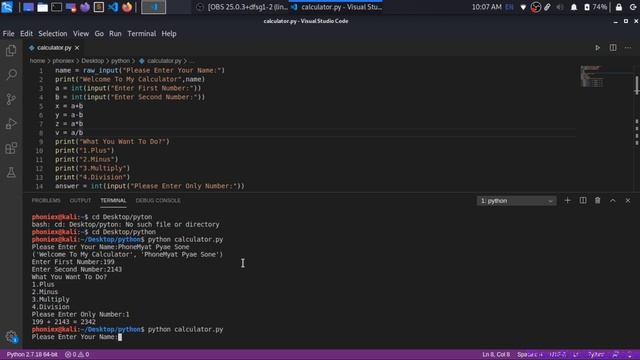Open the Help menu
Screen dimensions: 640x360
point(169,33)
